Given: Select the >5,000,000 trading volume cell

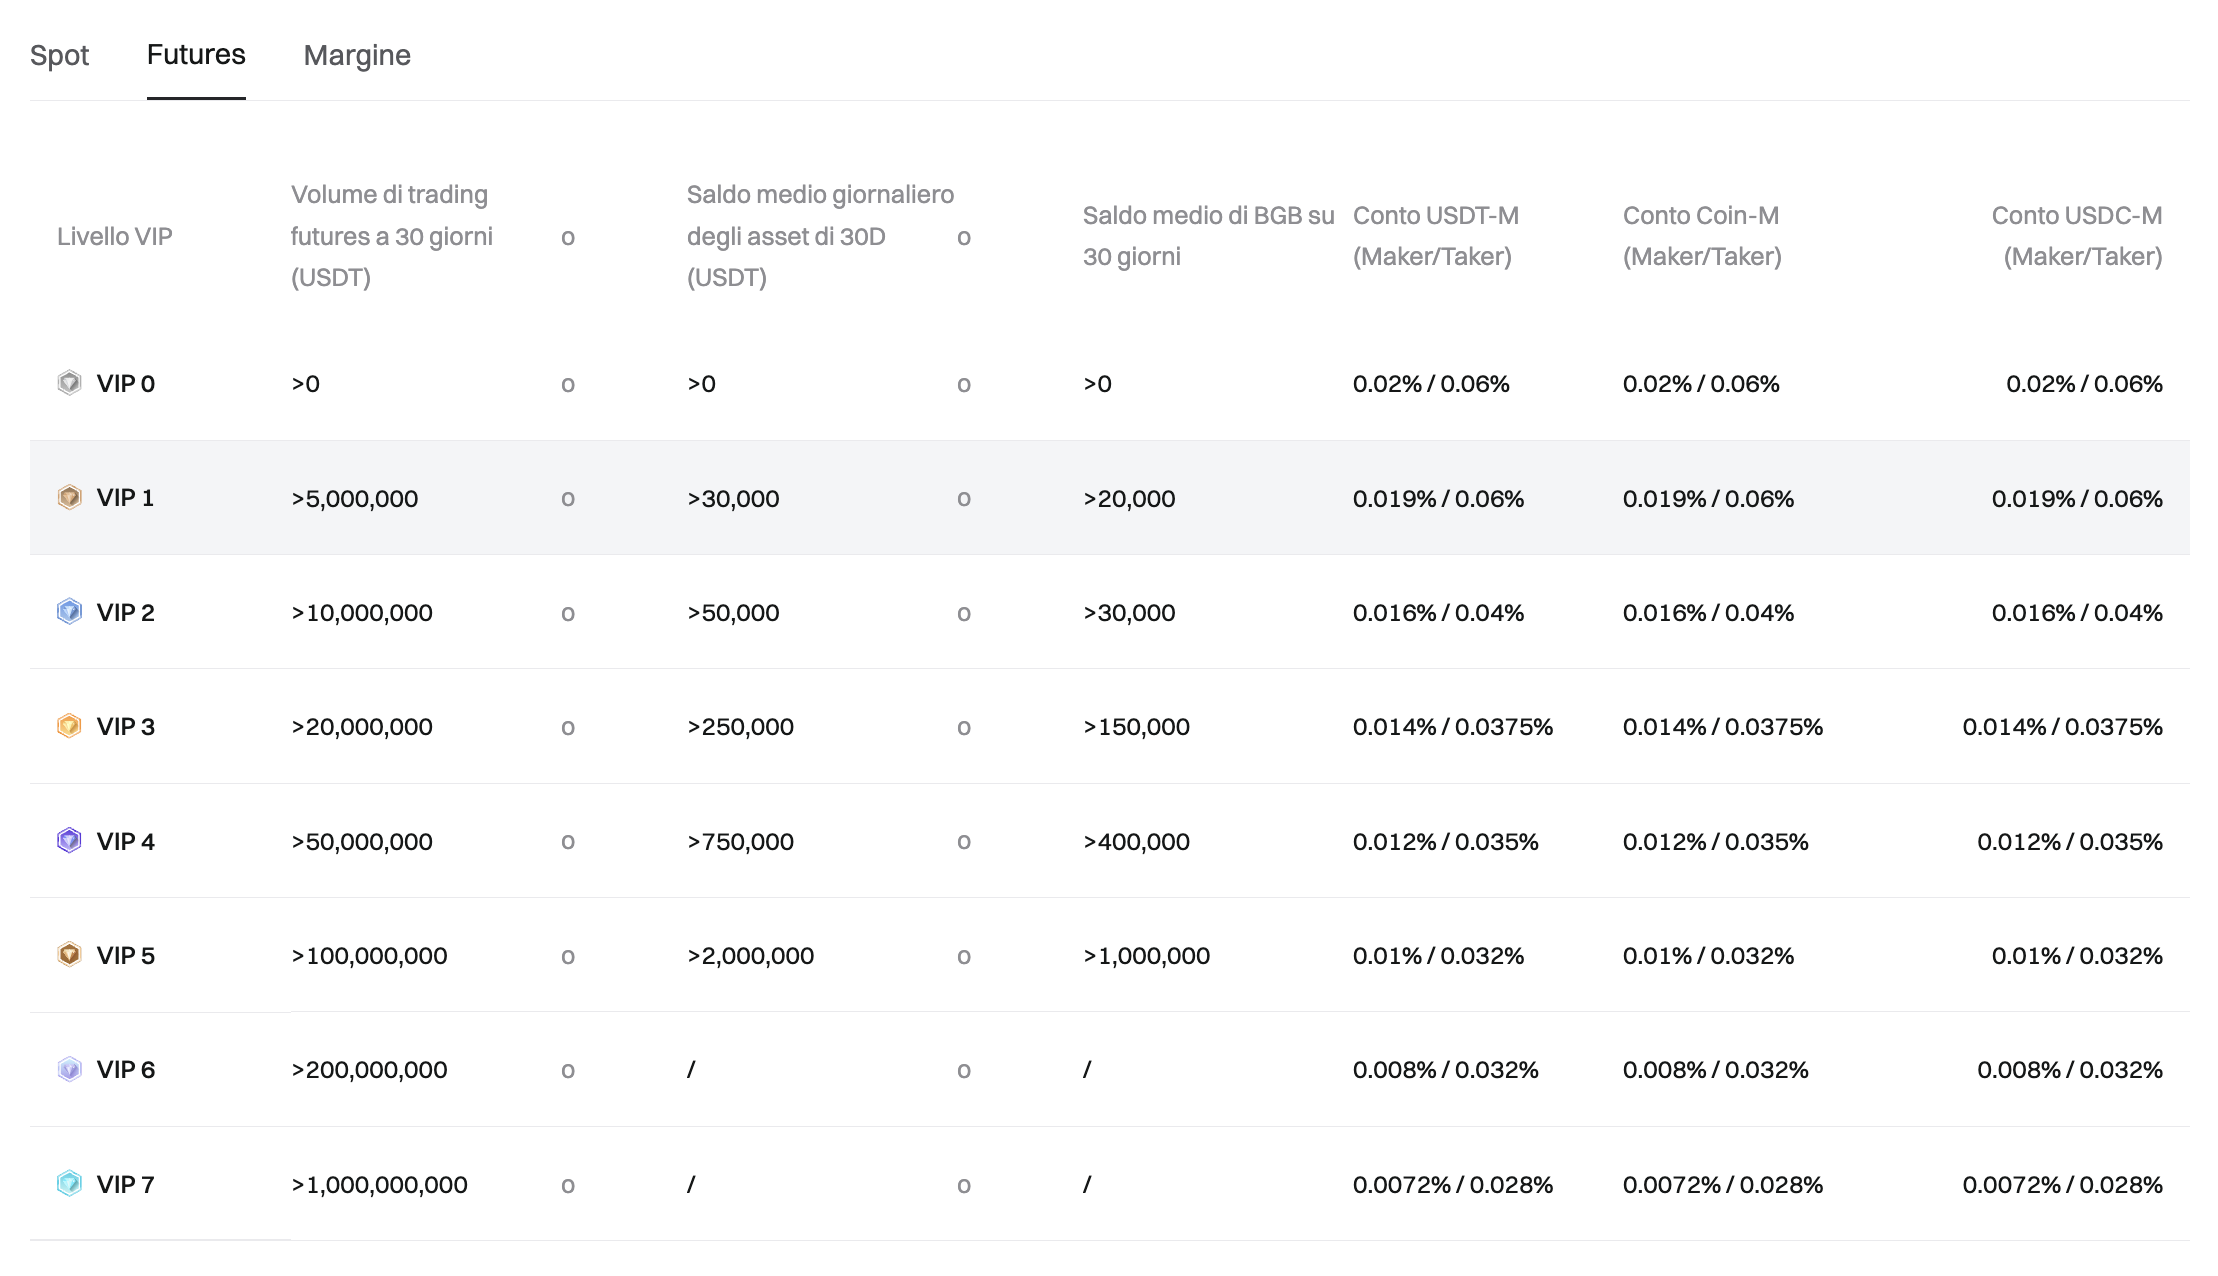Looking at the screenshot, I should tap(355, 499).
